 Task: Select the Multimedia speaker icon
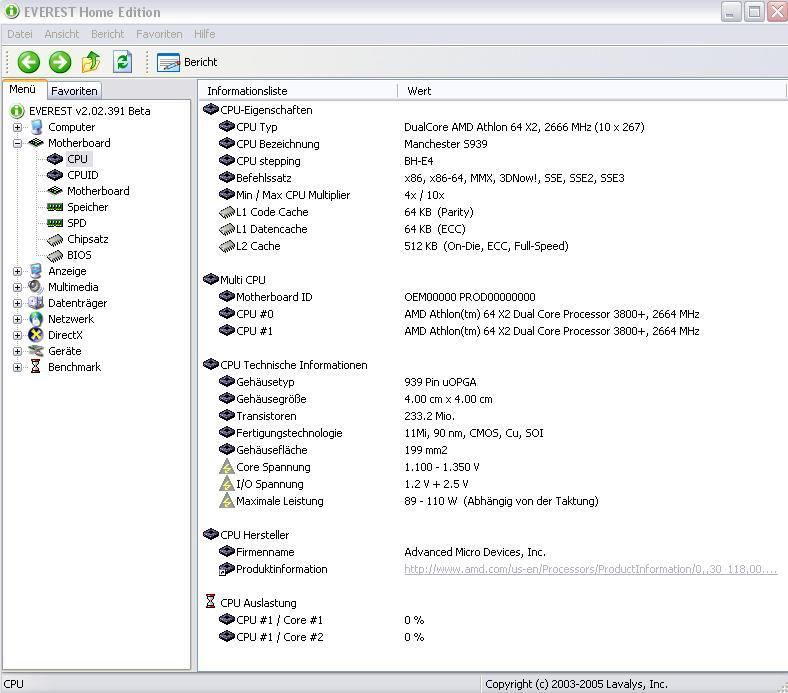tap(36, 287)
